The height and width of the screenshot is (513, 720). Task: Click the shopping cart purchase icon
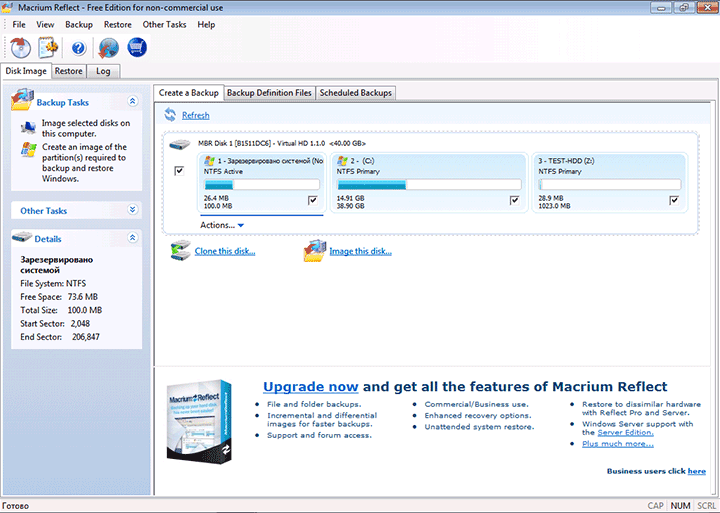(137, 47)
